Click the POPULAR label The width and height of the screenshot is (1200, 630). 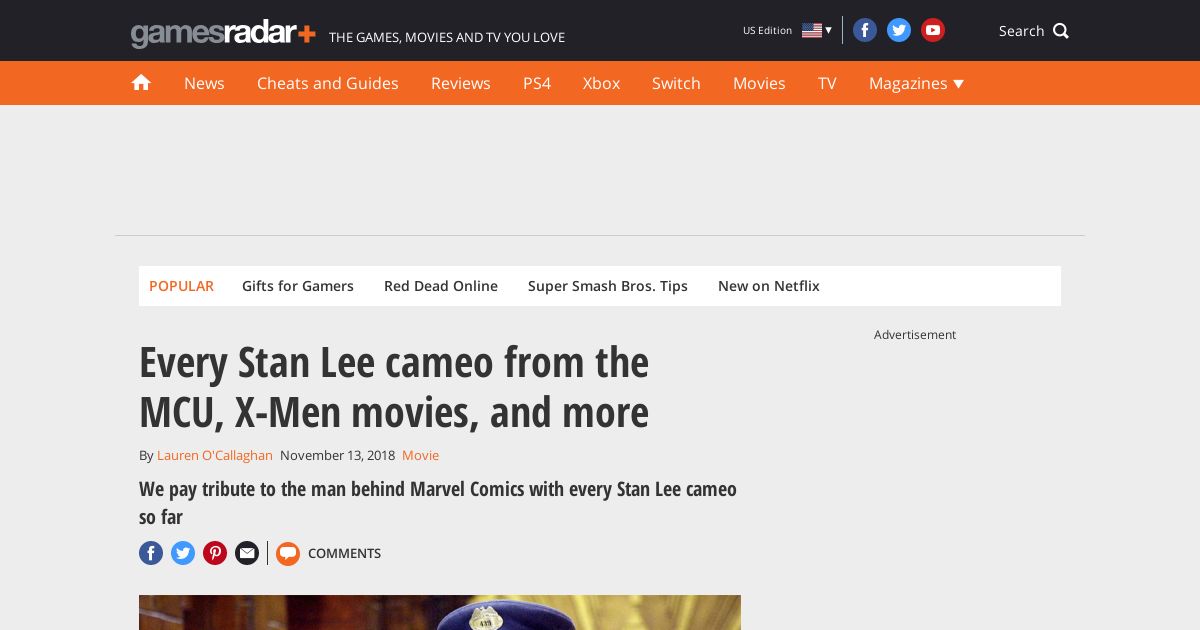181,286
